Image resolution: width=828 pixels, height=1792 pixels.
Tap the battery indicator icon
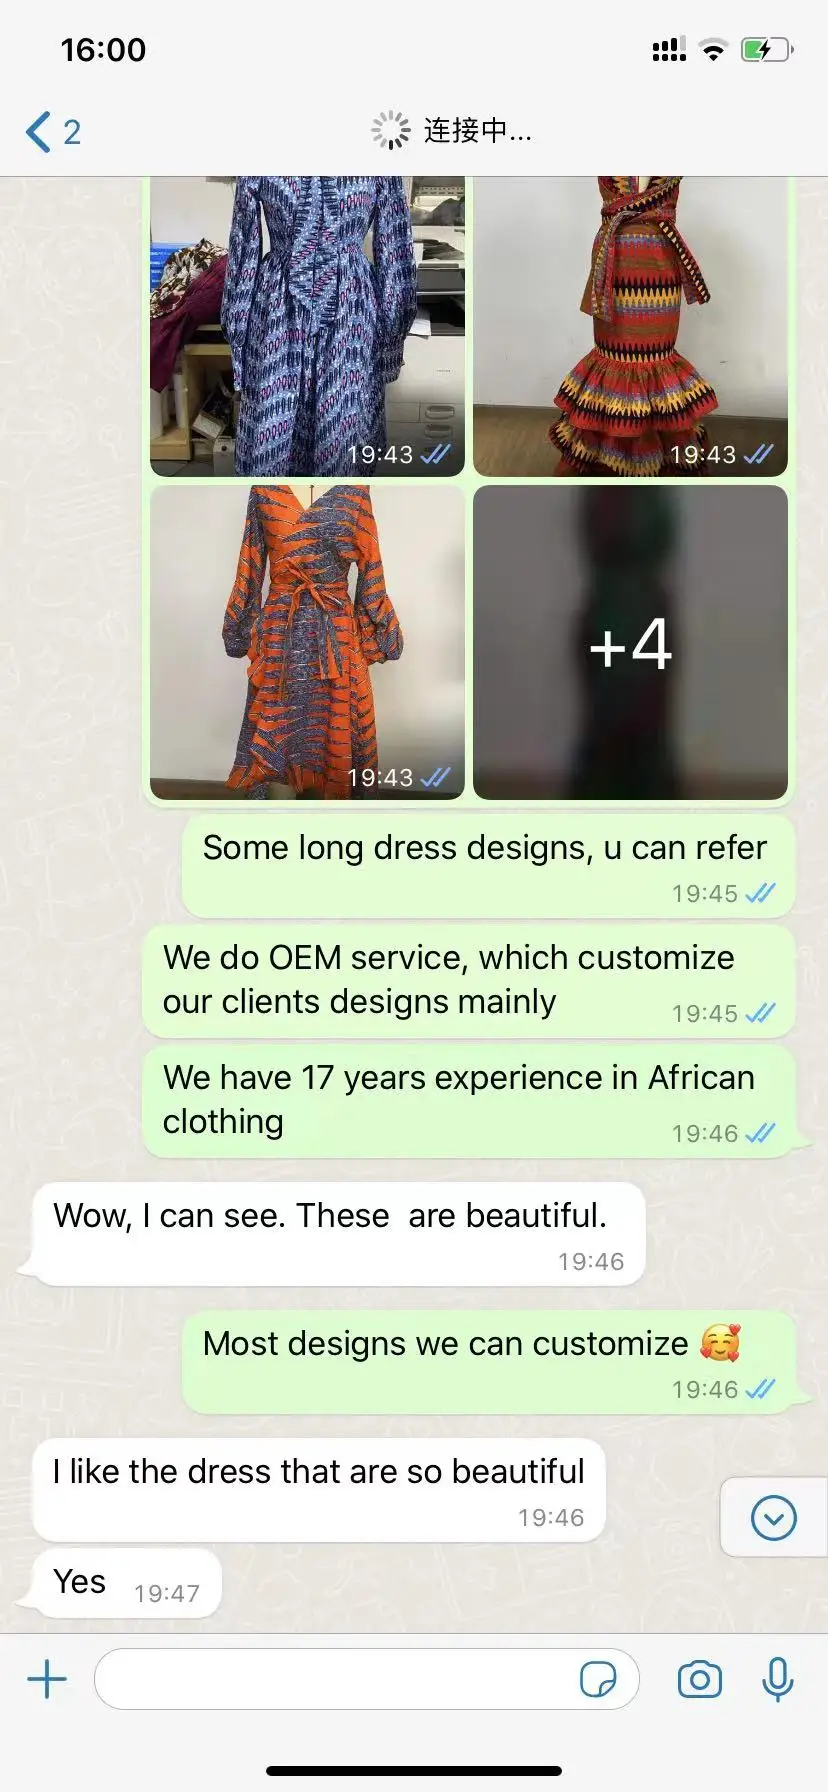coord(767,50)
